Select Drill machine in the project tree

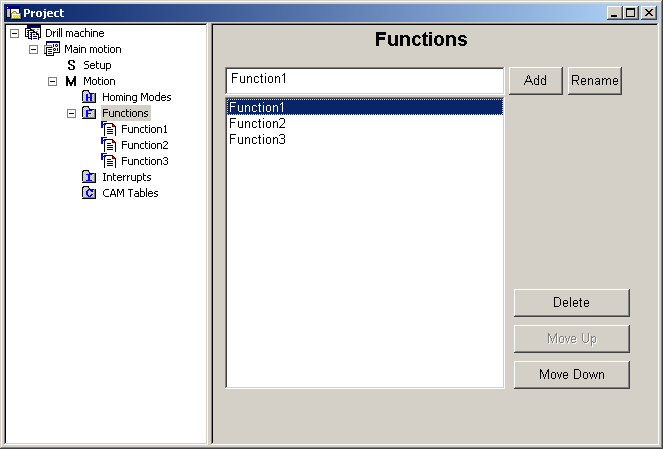[74, 33]
